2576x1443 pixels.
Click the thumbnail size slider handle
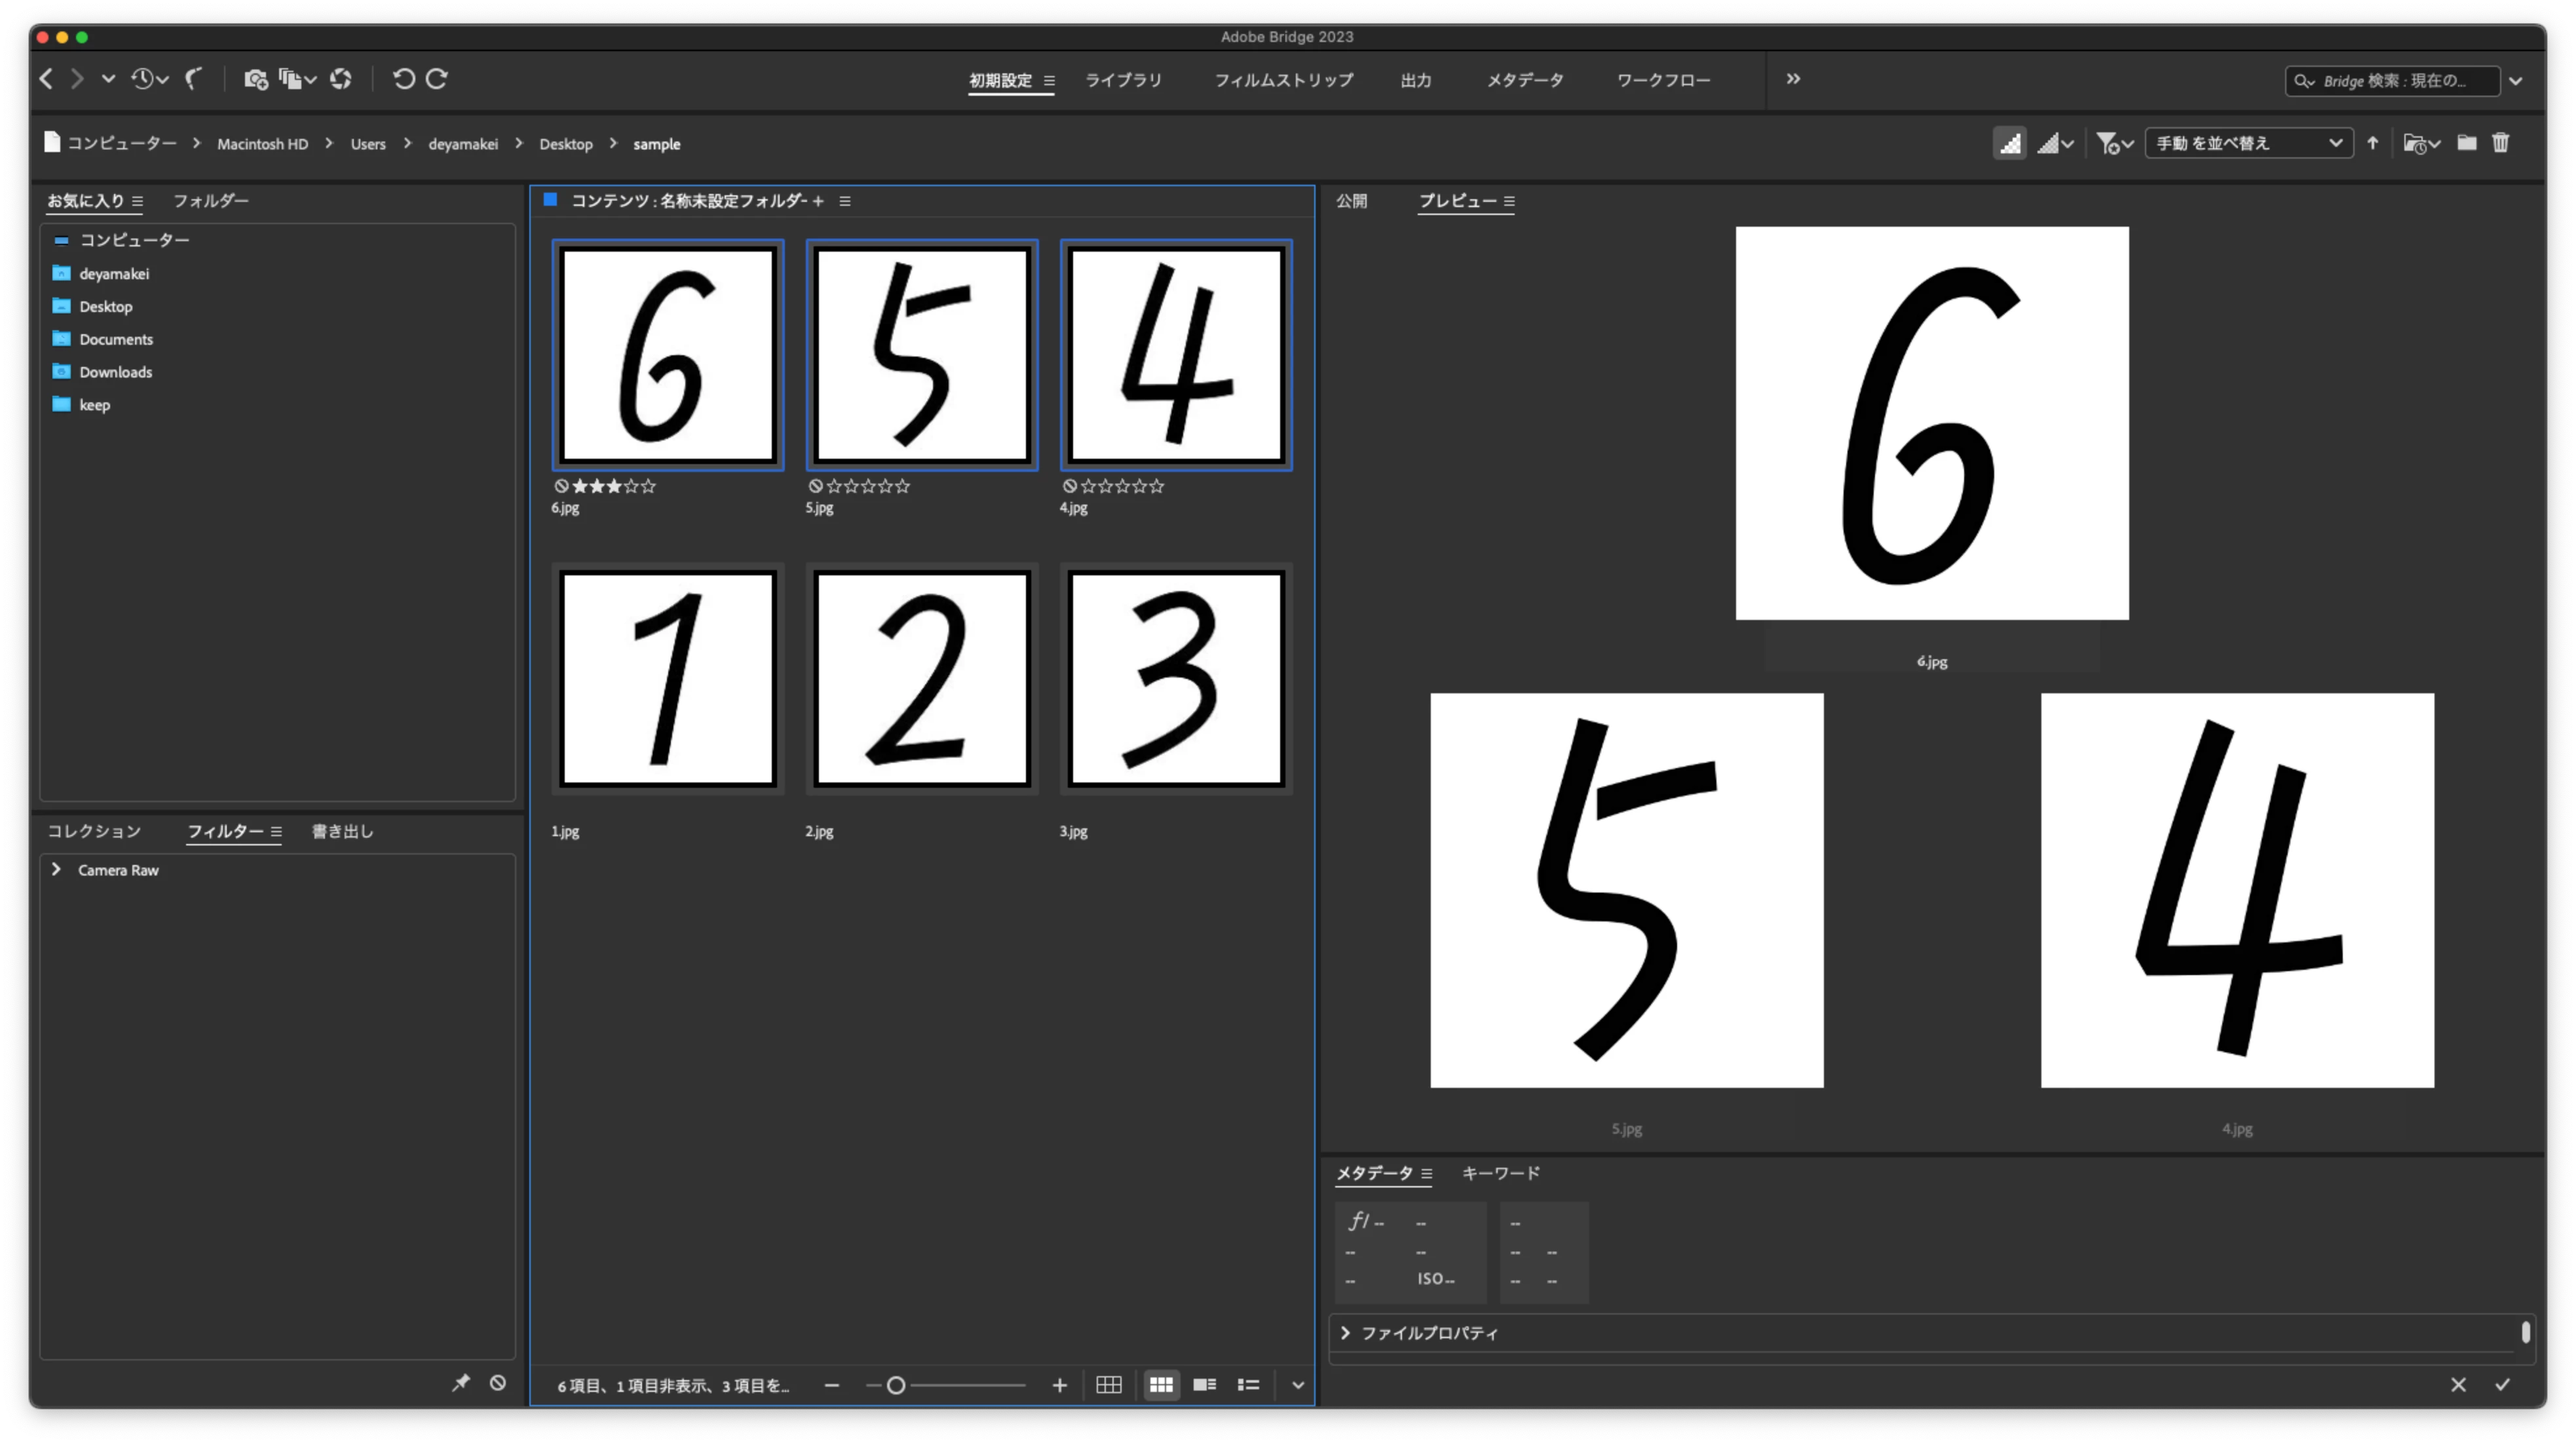896,1385
